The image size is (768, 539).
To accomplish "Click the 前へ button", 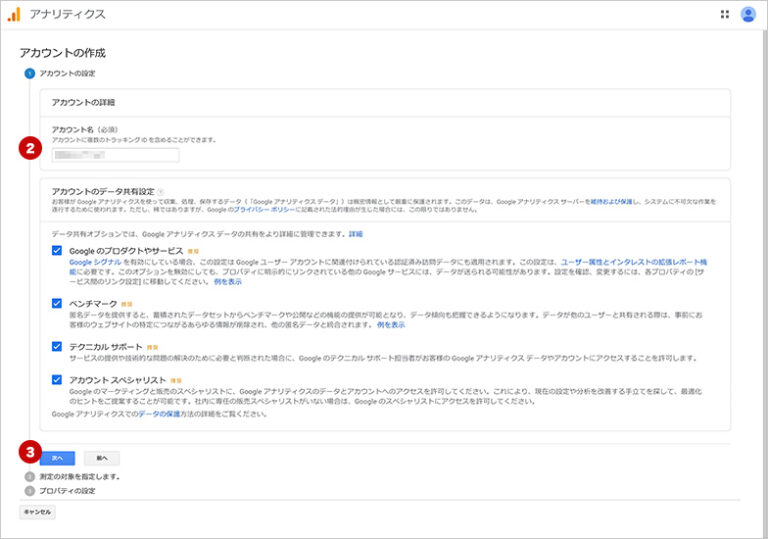I will pos(101,458).
